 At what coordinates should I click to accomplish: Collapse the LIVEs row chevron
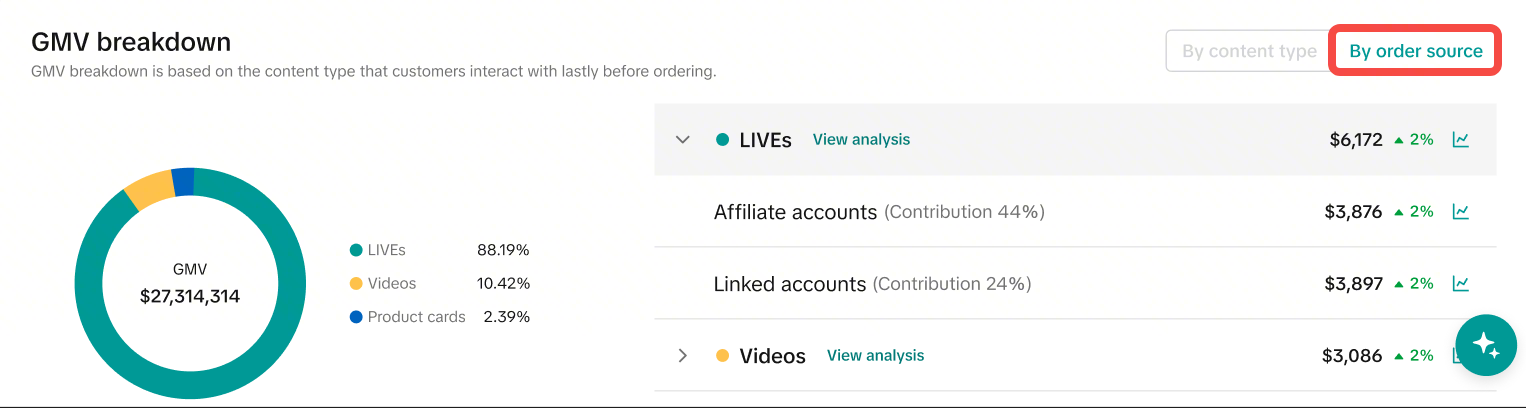tap(683, 140)
